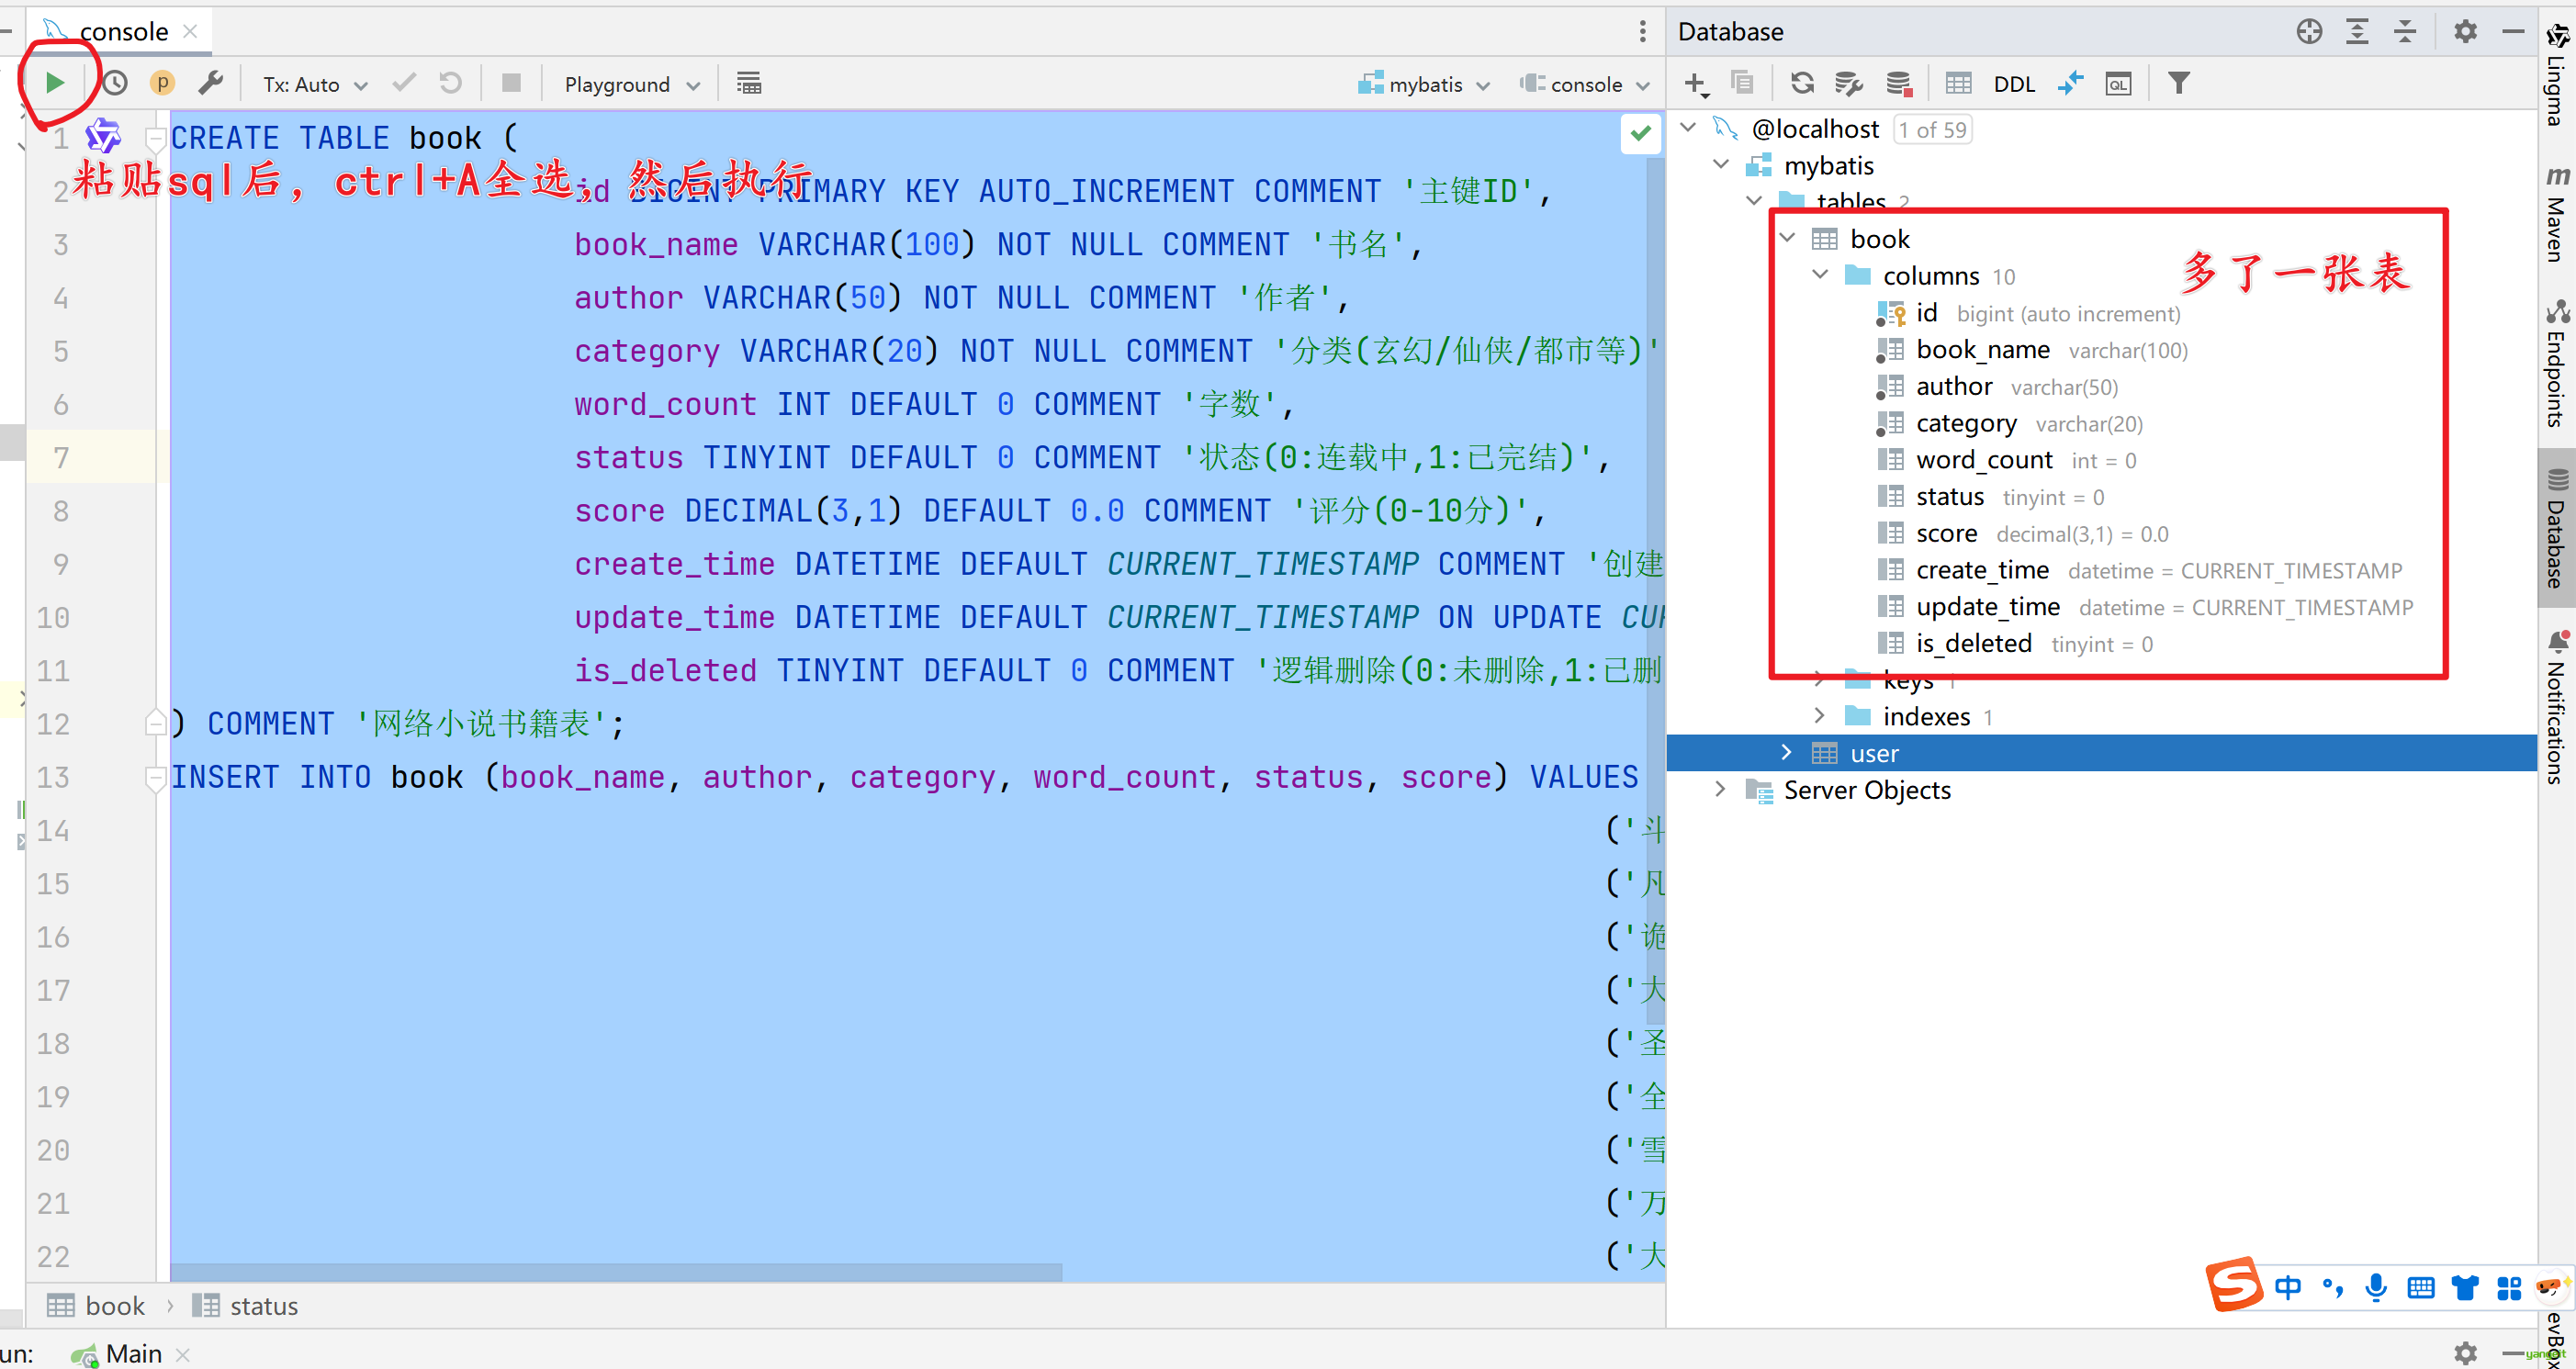2576x1369 pixels.
Task: Click the DDL button
Action: (x=2014, y=84)
